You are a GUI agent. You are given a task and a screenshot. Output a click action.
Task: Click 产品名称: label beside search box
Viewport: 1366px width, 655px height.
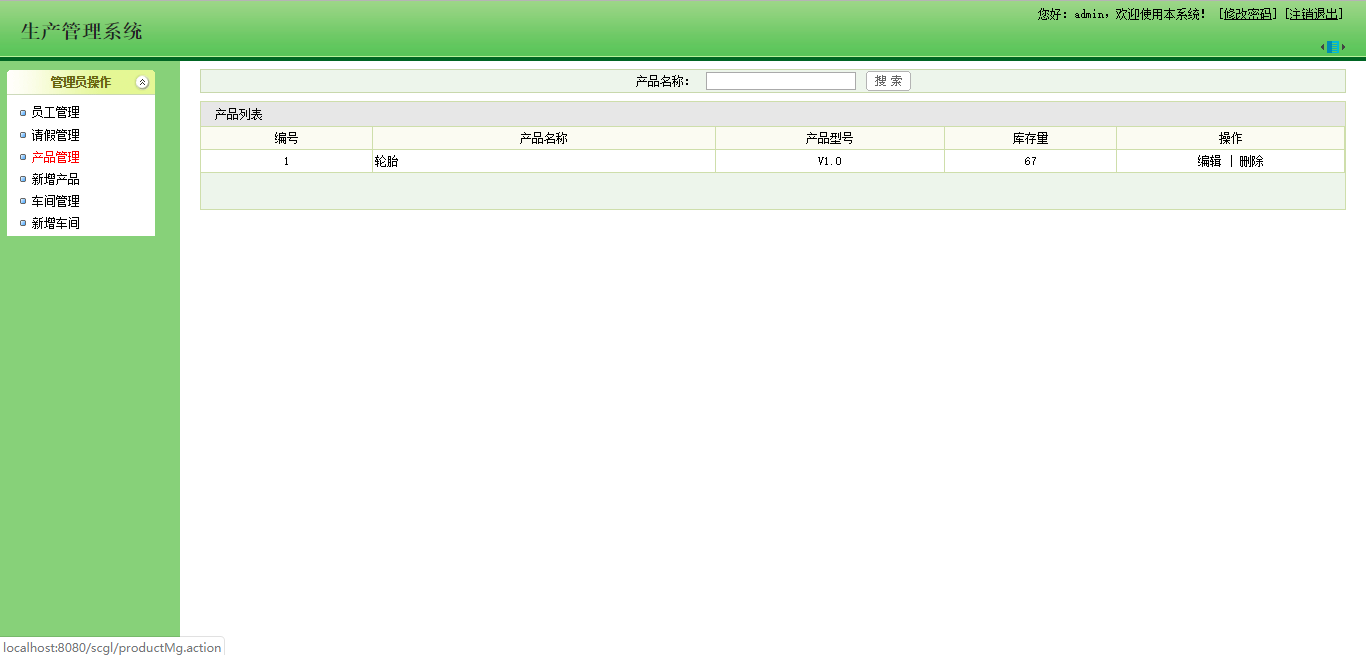point(663,81)
